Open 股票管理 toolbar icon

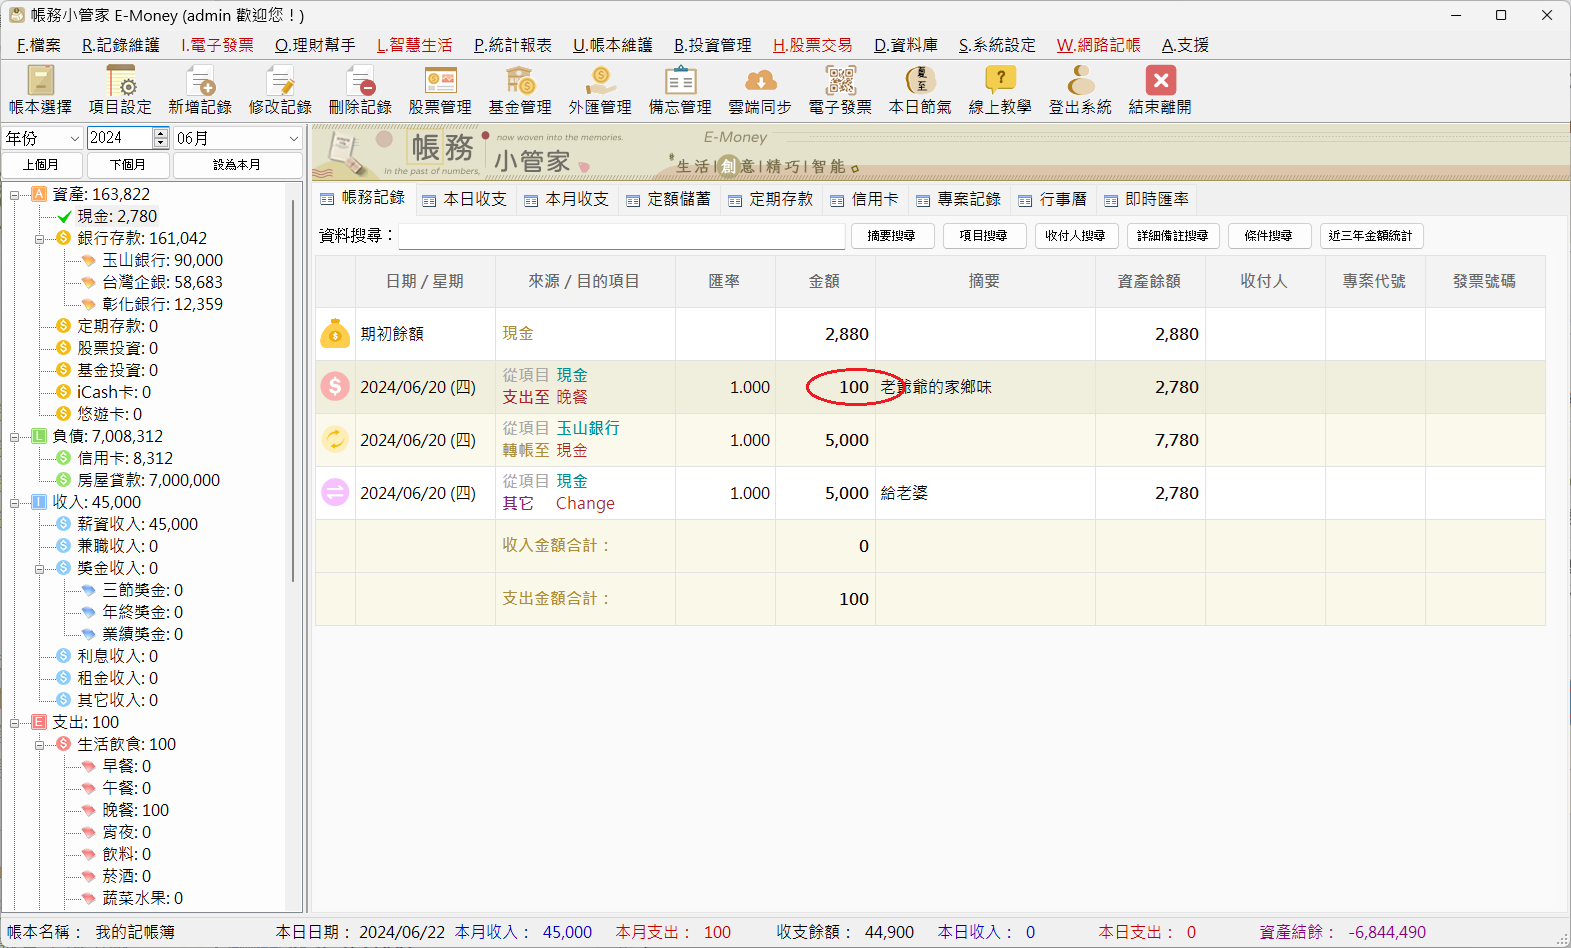click(x=440, y=90)
